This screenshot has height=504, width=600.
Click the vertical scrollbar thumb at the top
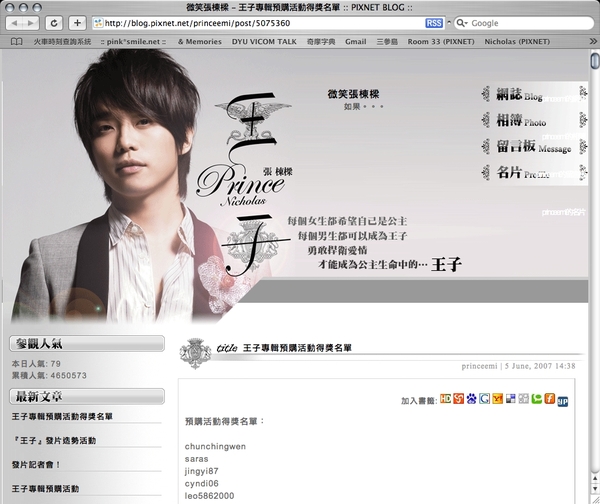click(x=595, y=61)
